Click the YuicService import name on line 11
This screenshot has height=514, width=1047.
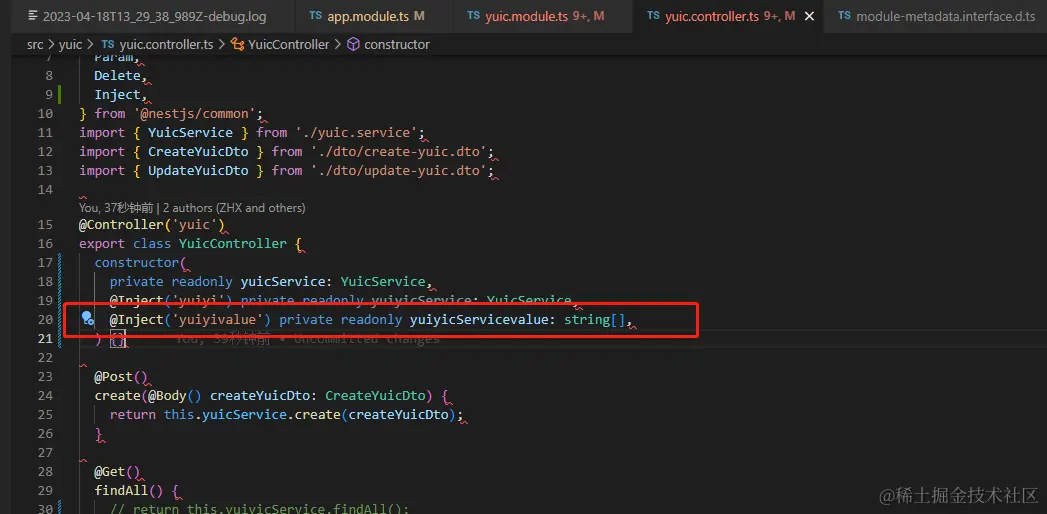click(x=190, y=133)
